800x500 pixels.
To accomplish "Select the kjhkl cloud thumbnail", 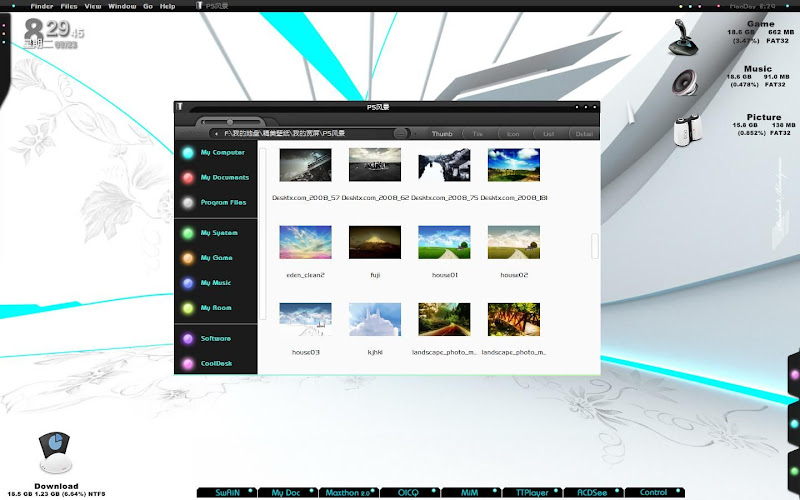I will (374, 319).
